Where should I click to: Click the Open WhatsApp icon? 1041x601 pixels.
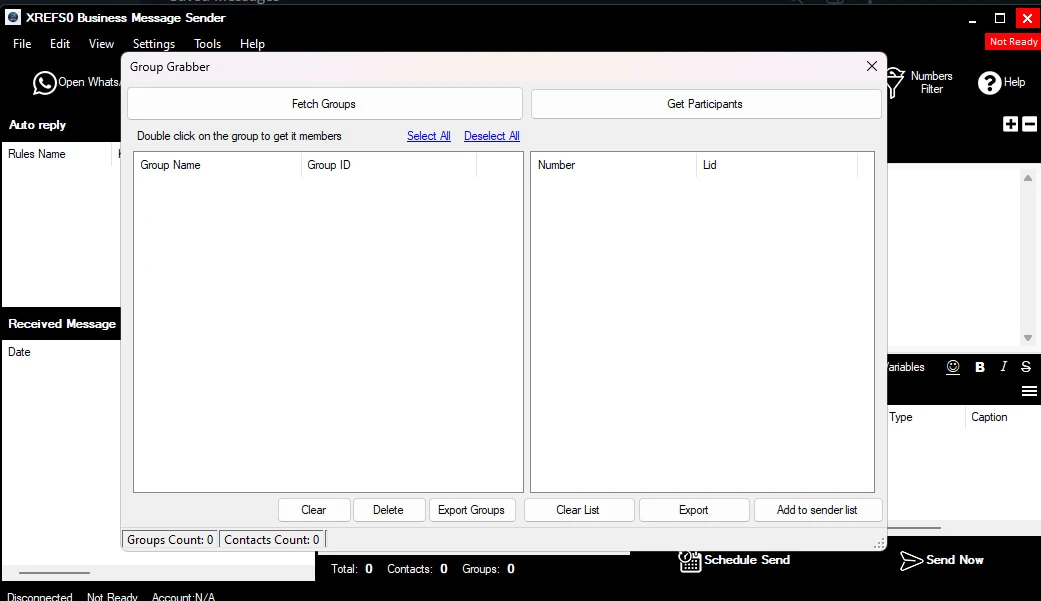pos(44,83)
